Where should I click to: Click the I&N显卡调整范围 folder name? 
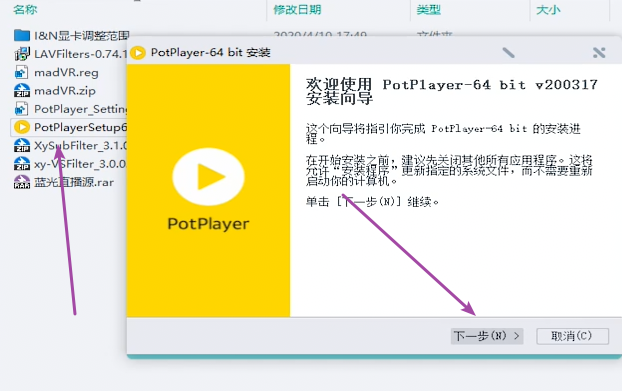82,36
